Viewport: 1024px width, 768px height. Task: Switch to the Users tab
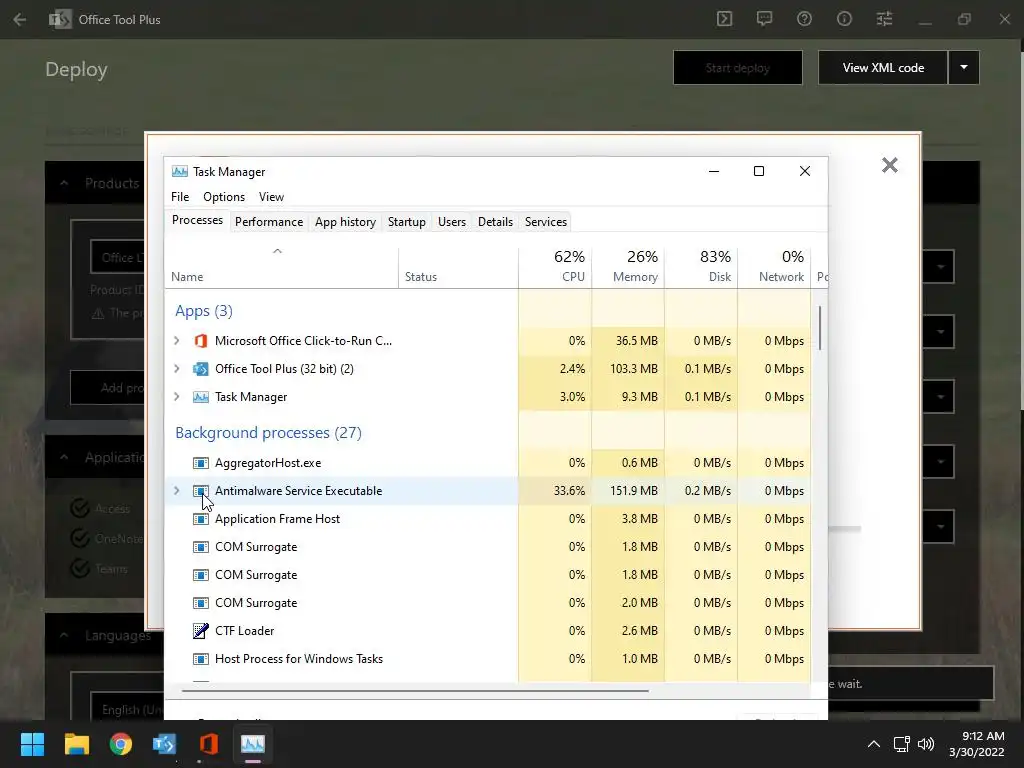click(452, 222)
